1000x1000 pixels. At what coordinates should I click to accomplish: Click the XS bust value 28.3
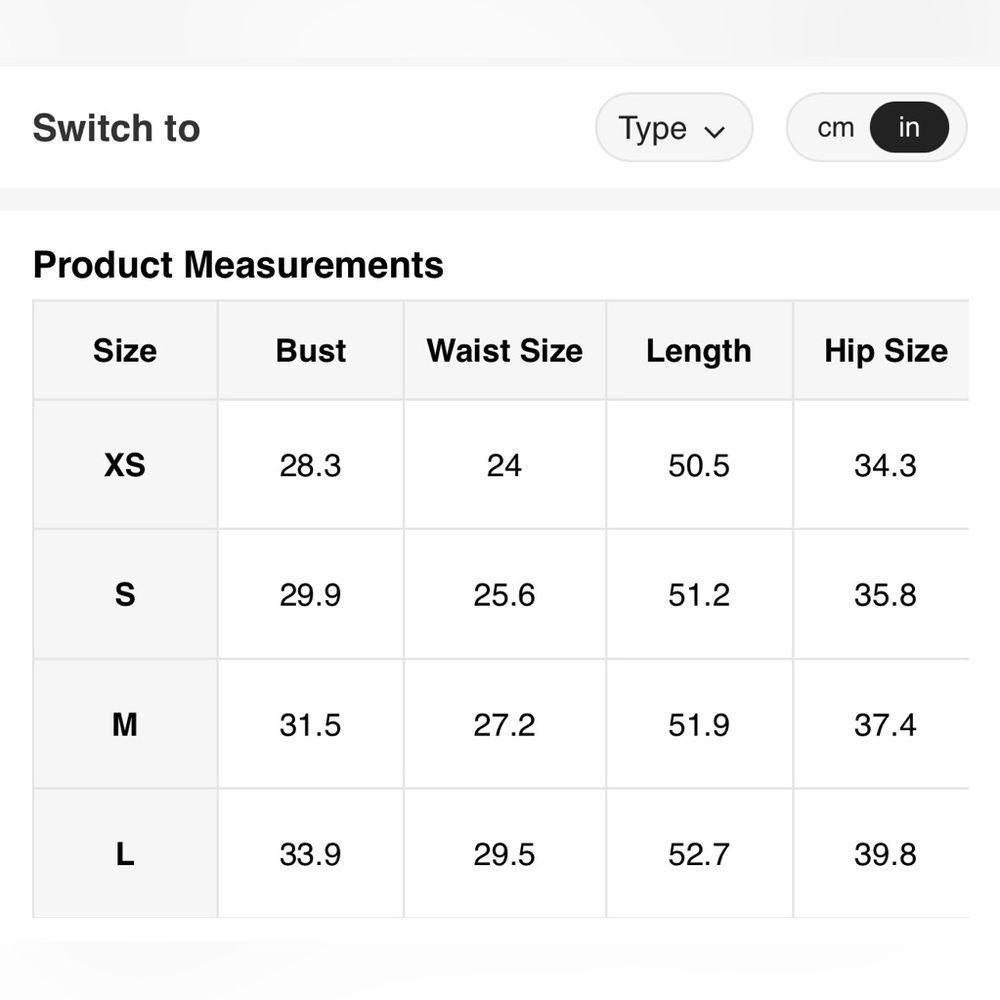(310, 465)
